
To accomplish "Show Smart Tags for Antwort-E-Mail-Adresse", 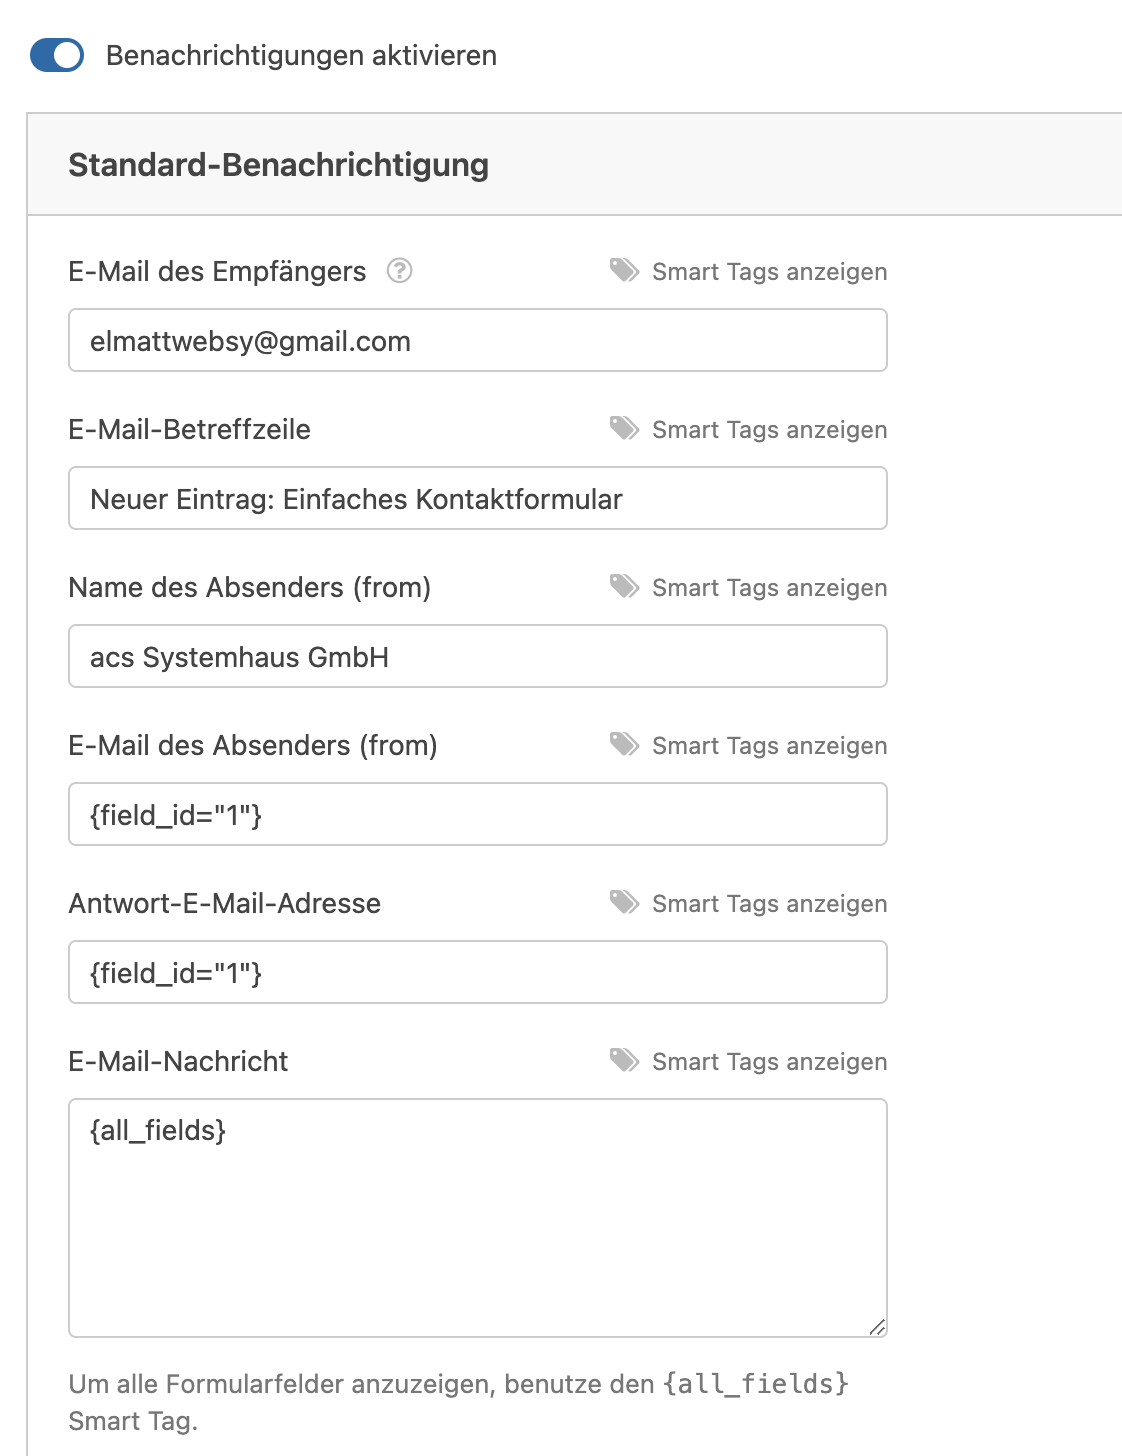I will [769, 904].
